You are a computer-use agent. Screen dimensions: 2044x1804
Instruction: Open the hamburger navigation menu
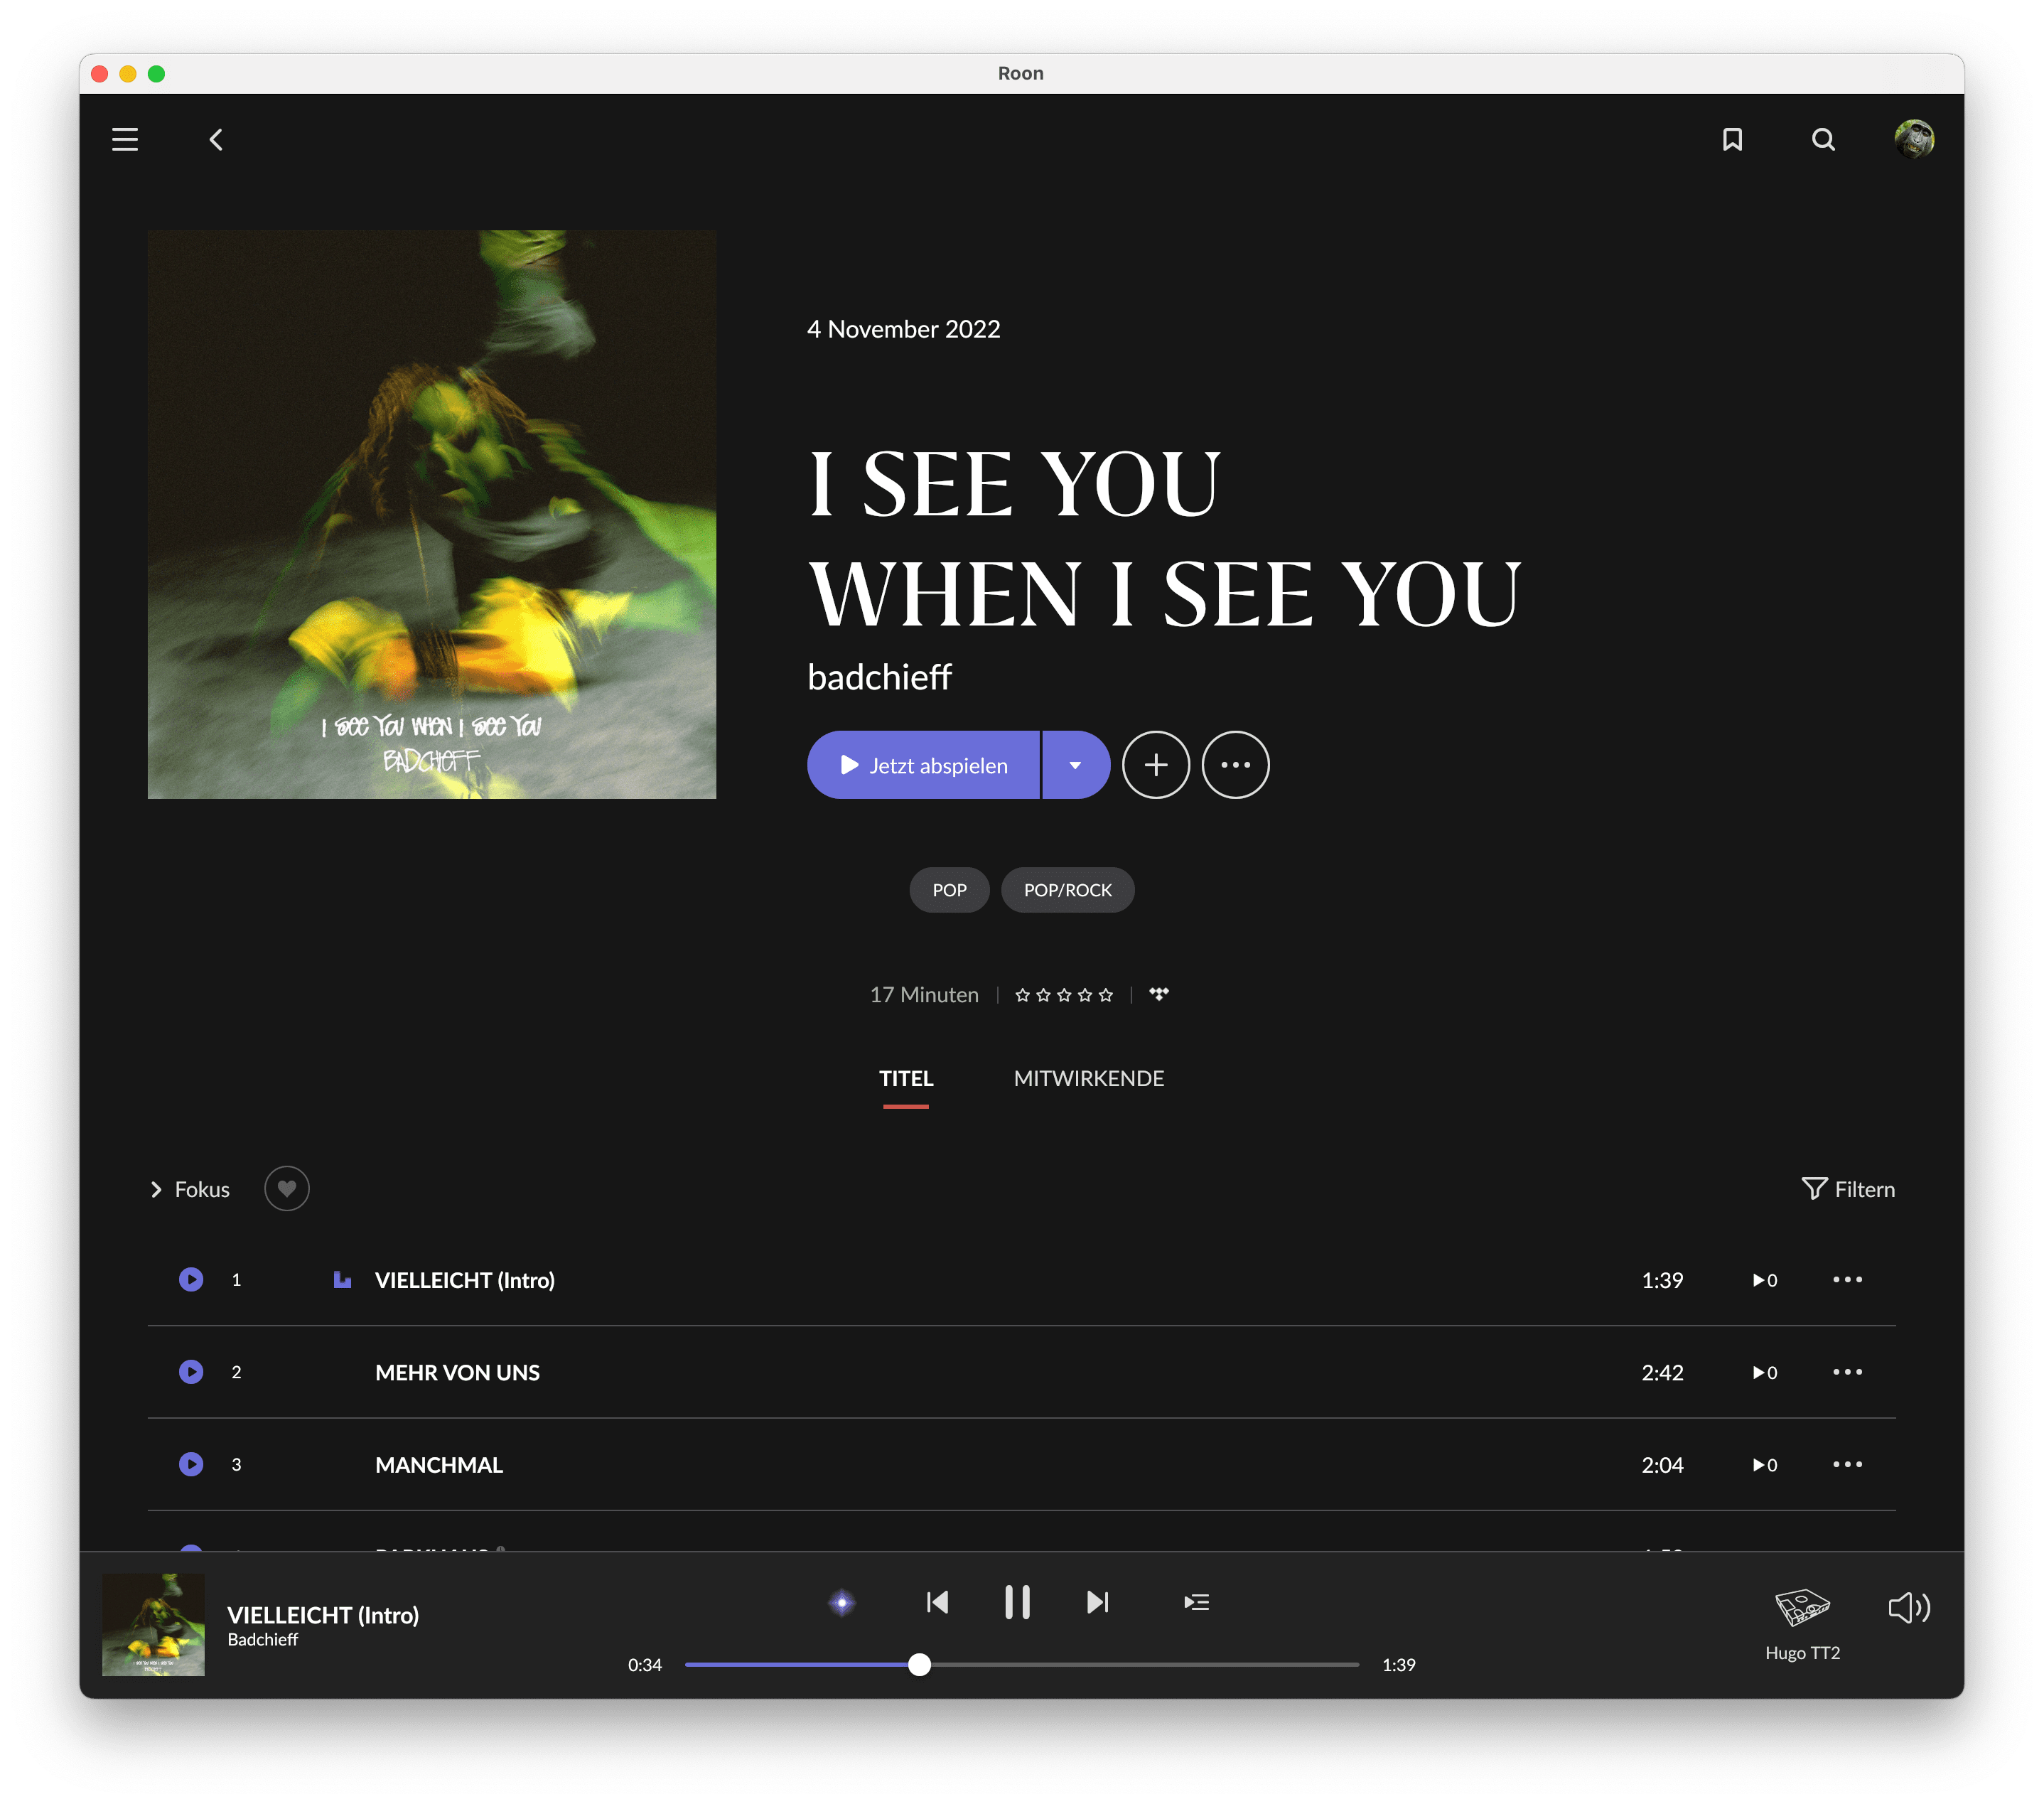[125, 139]
